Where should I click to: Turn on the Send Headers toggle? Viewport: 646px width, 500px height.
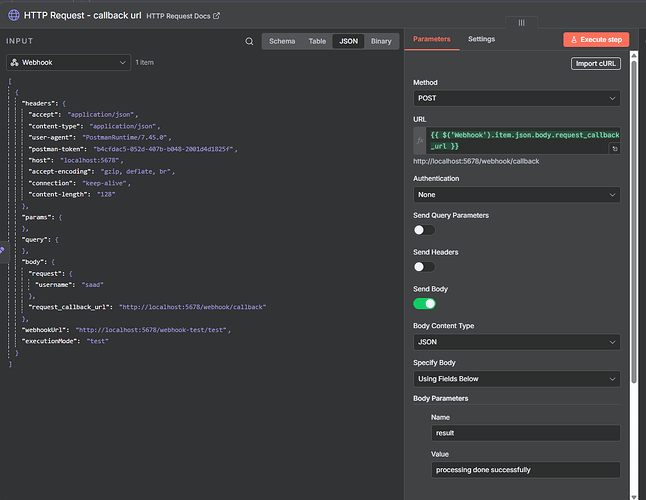pos(424,267)
